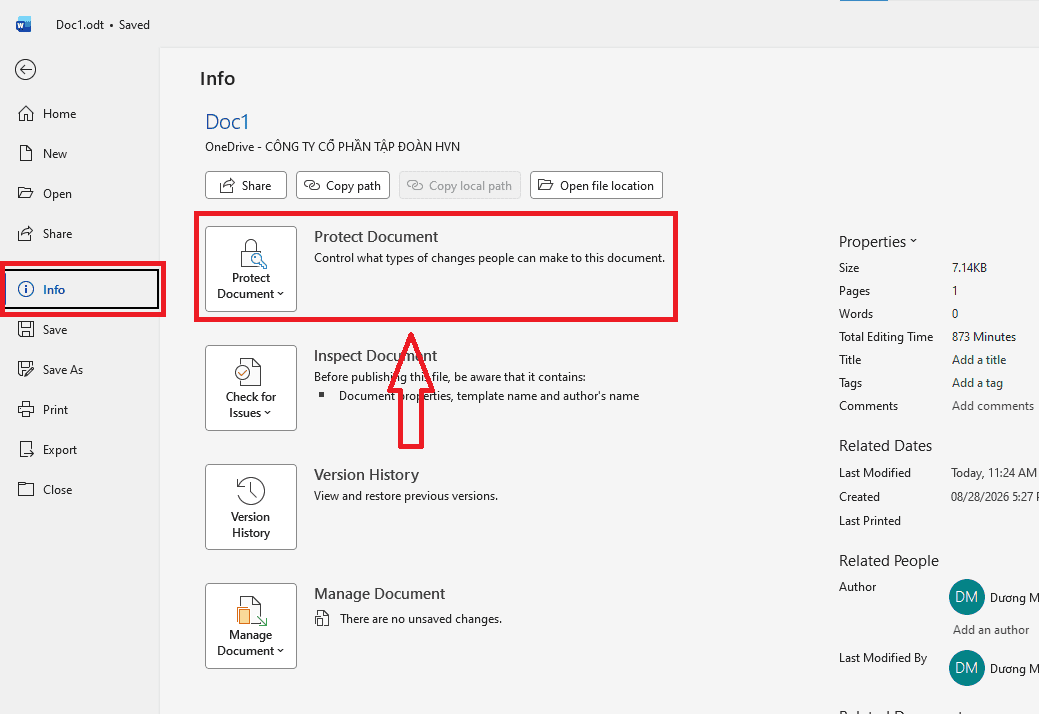The width and height of the screenshot is (1039, 714).
Task: Expand the Manage Document dropdown
Action: point(251,626)
